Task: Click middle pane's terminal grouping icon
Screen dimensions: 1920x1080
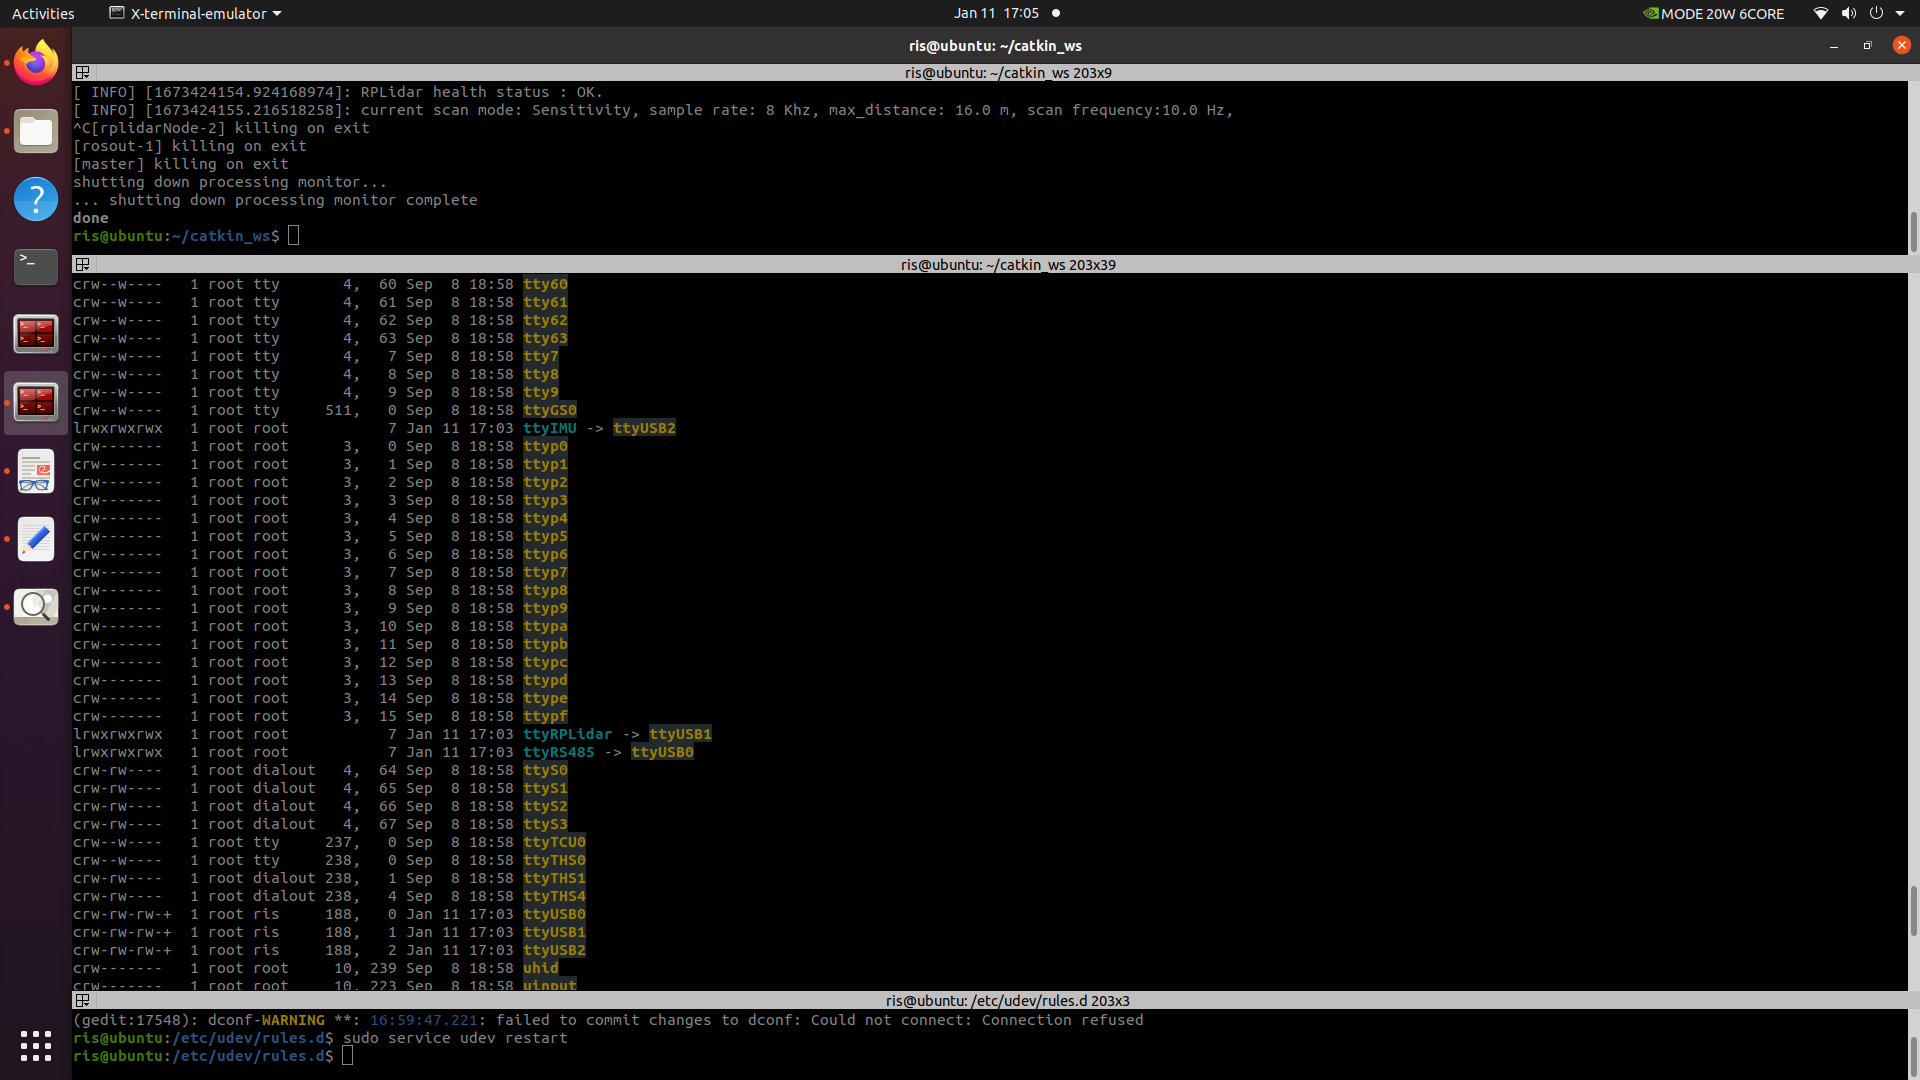Action: click(x=83, y=265)
